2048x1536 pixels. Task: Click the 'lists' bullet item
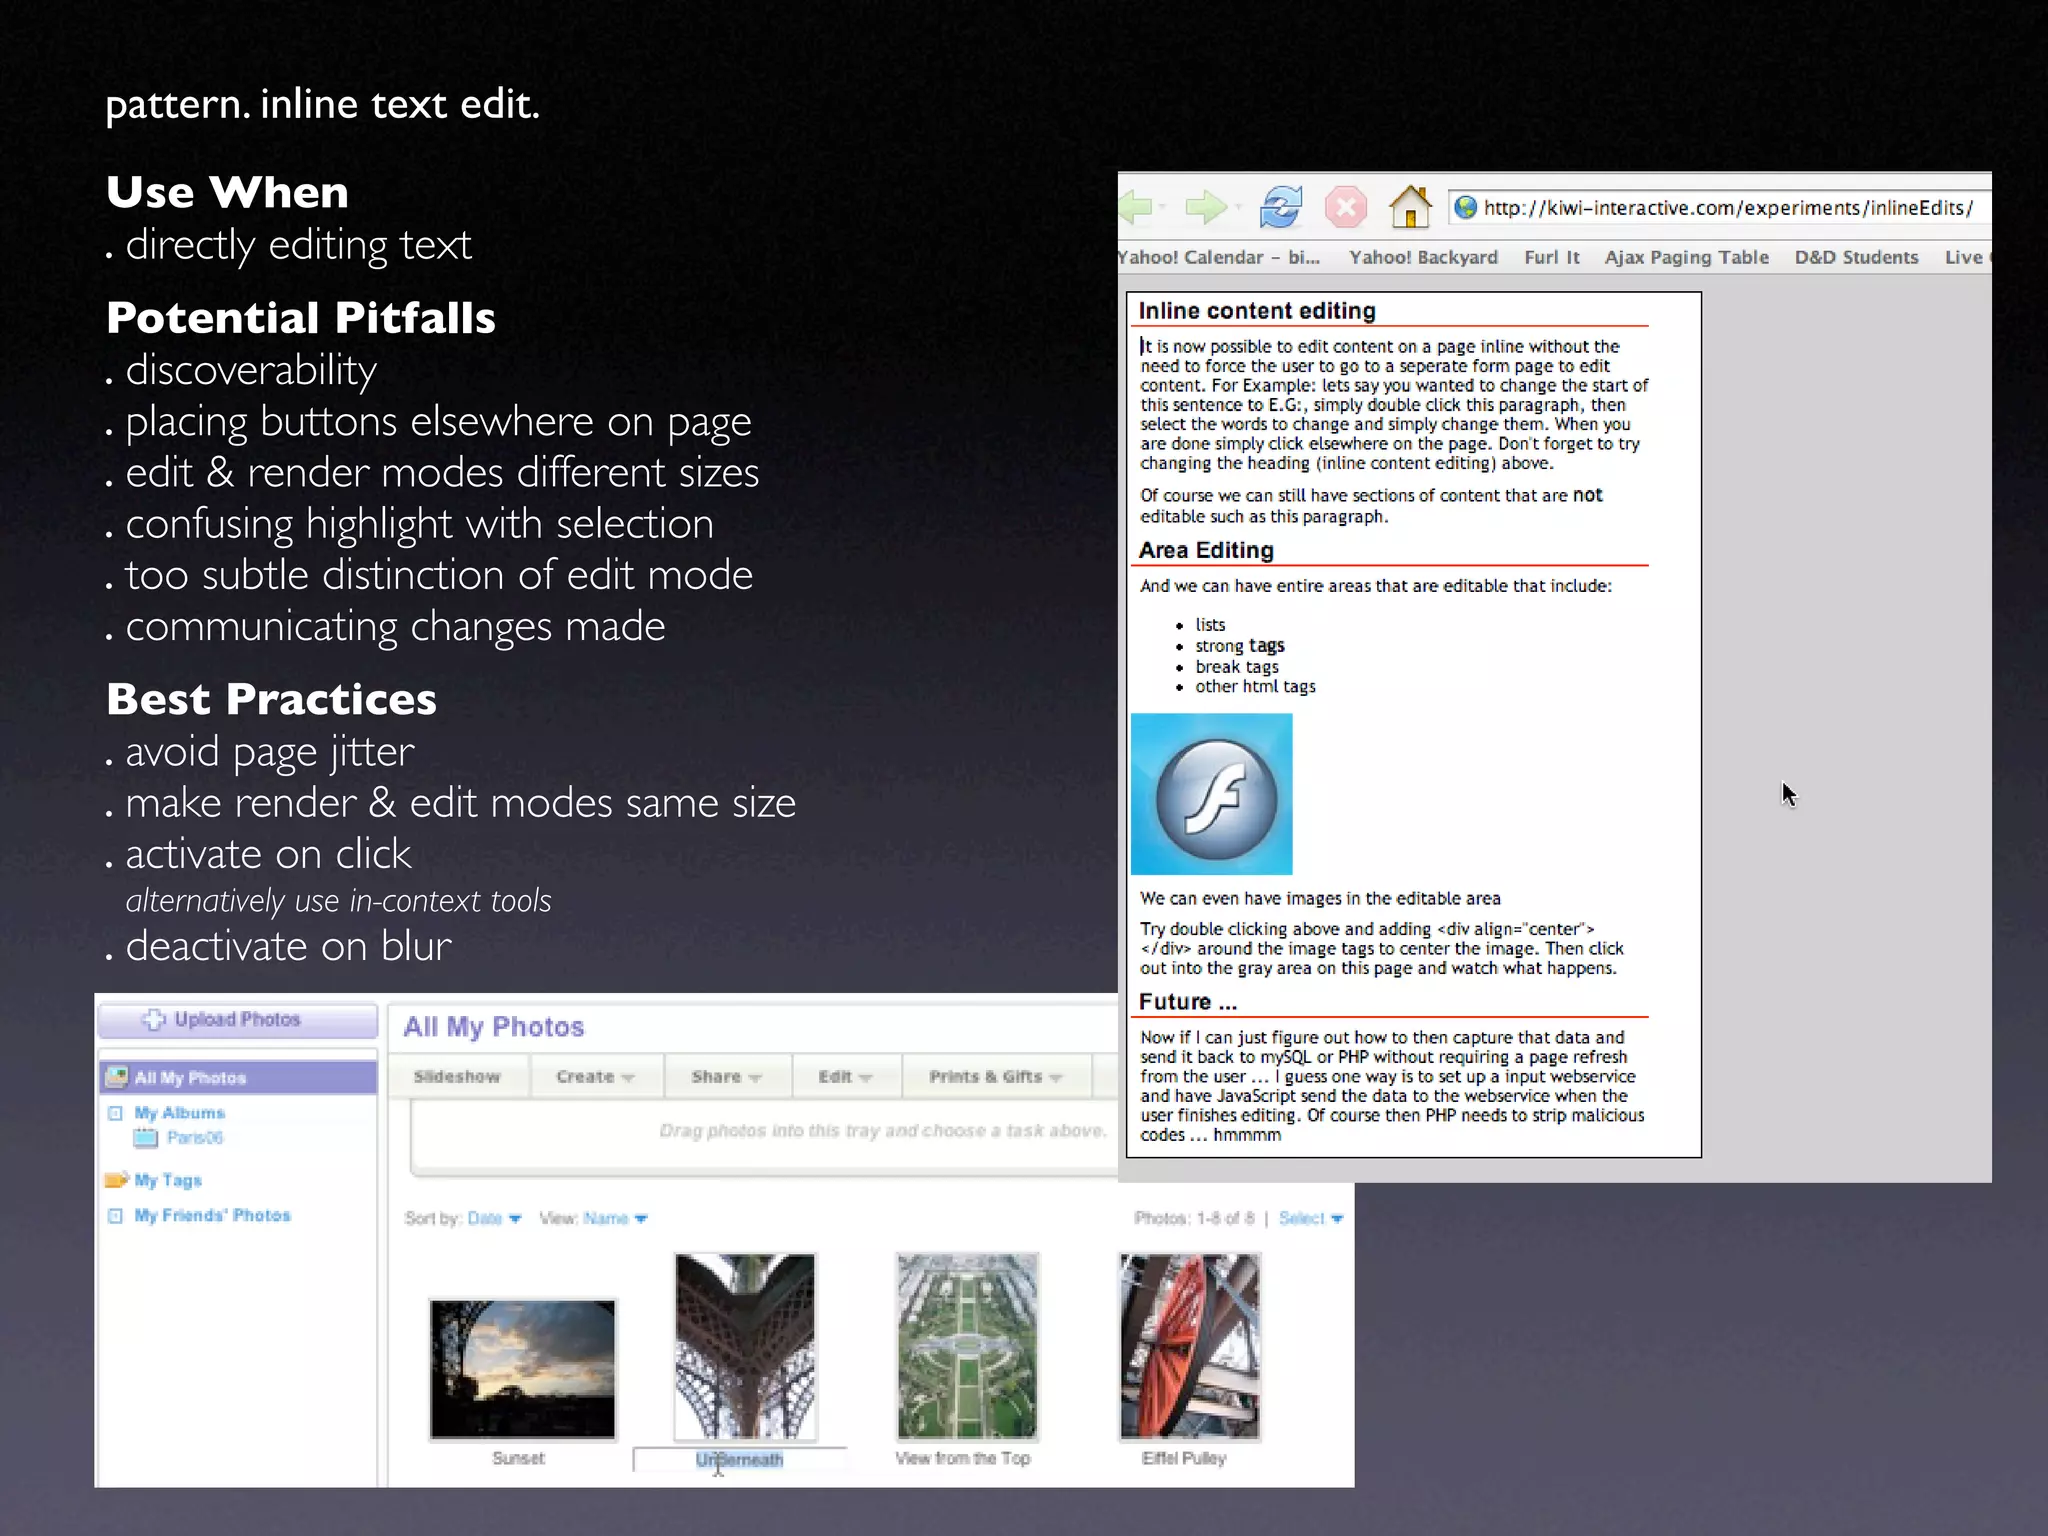[1210, 625]
